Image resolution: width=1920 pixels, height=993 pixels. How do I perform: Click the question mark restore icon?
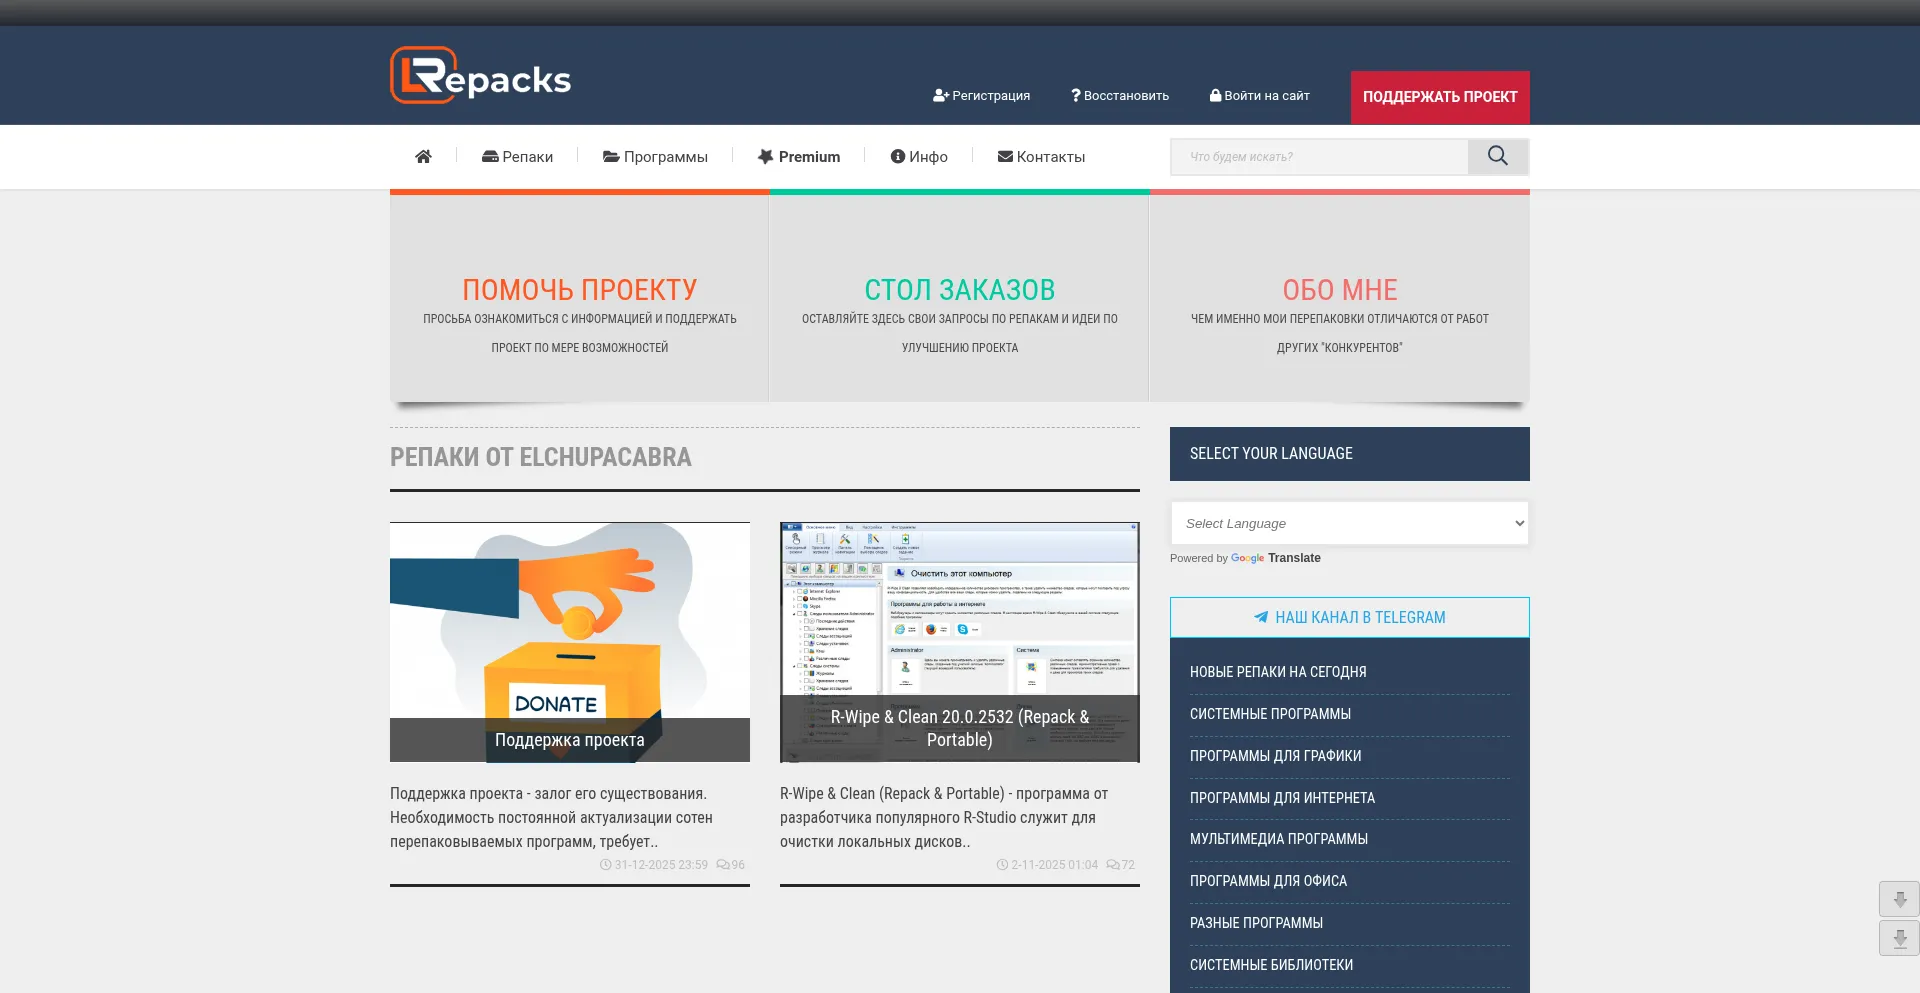[1076, 96]
